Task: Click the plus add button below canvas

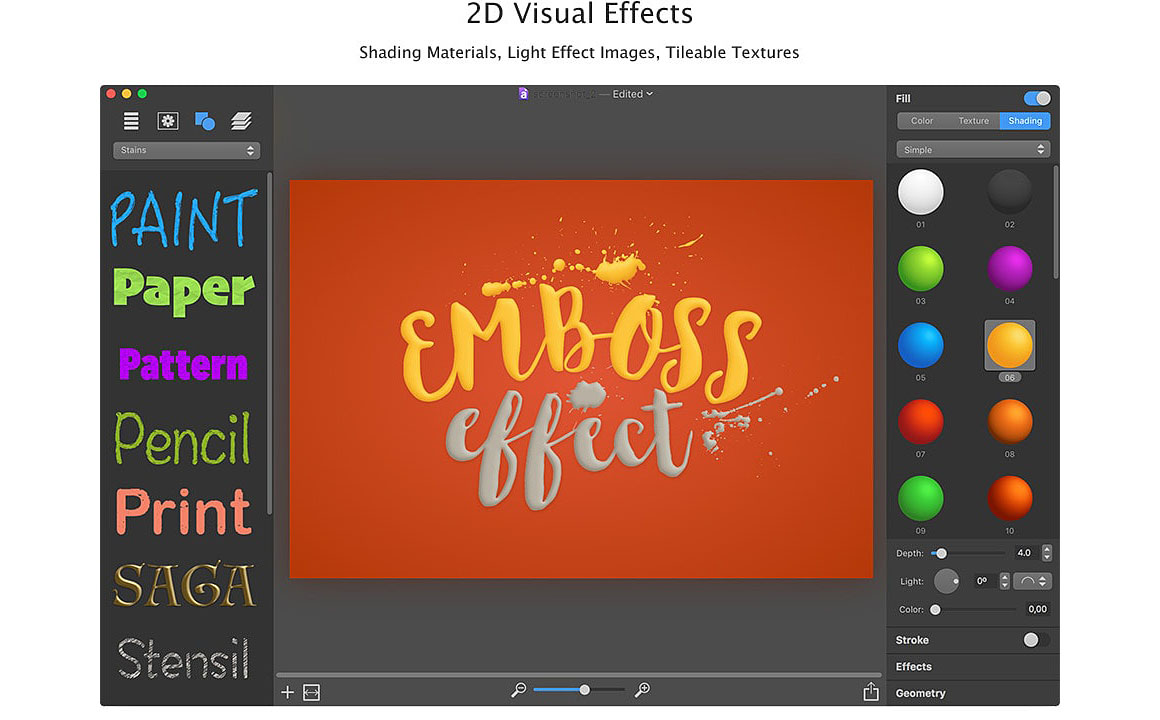Action: click(x=288, y=692)
